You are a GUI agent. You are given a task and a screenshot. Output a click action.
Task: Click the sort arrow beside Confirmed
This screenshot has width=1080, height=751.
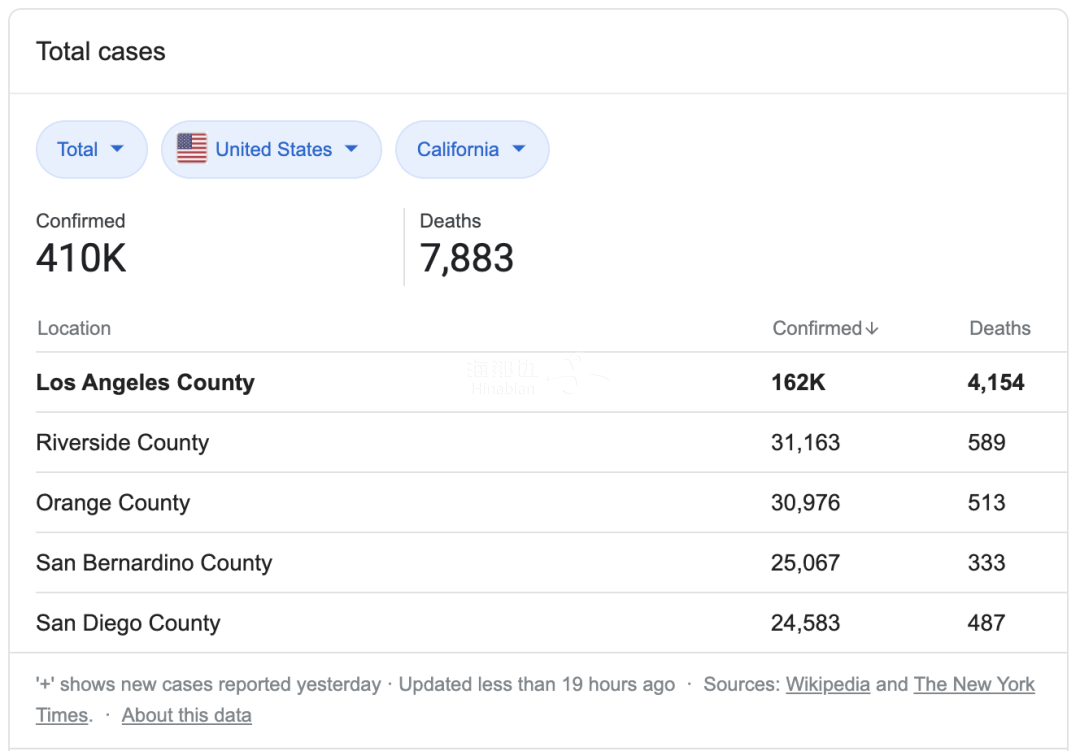pyautogui.click(x=872, y=329)
